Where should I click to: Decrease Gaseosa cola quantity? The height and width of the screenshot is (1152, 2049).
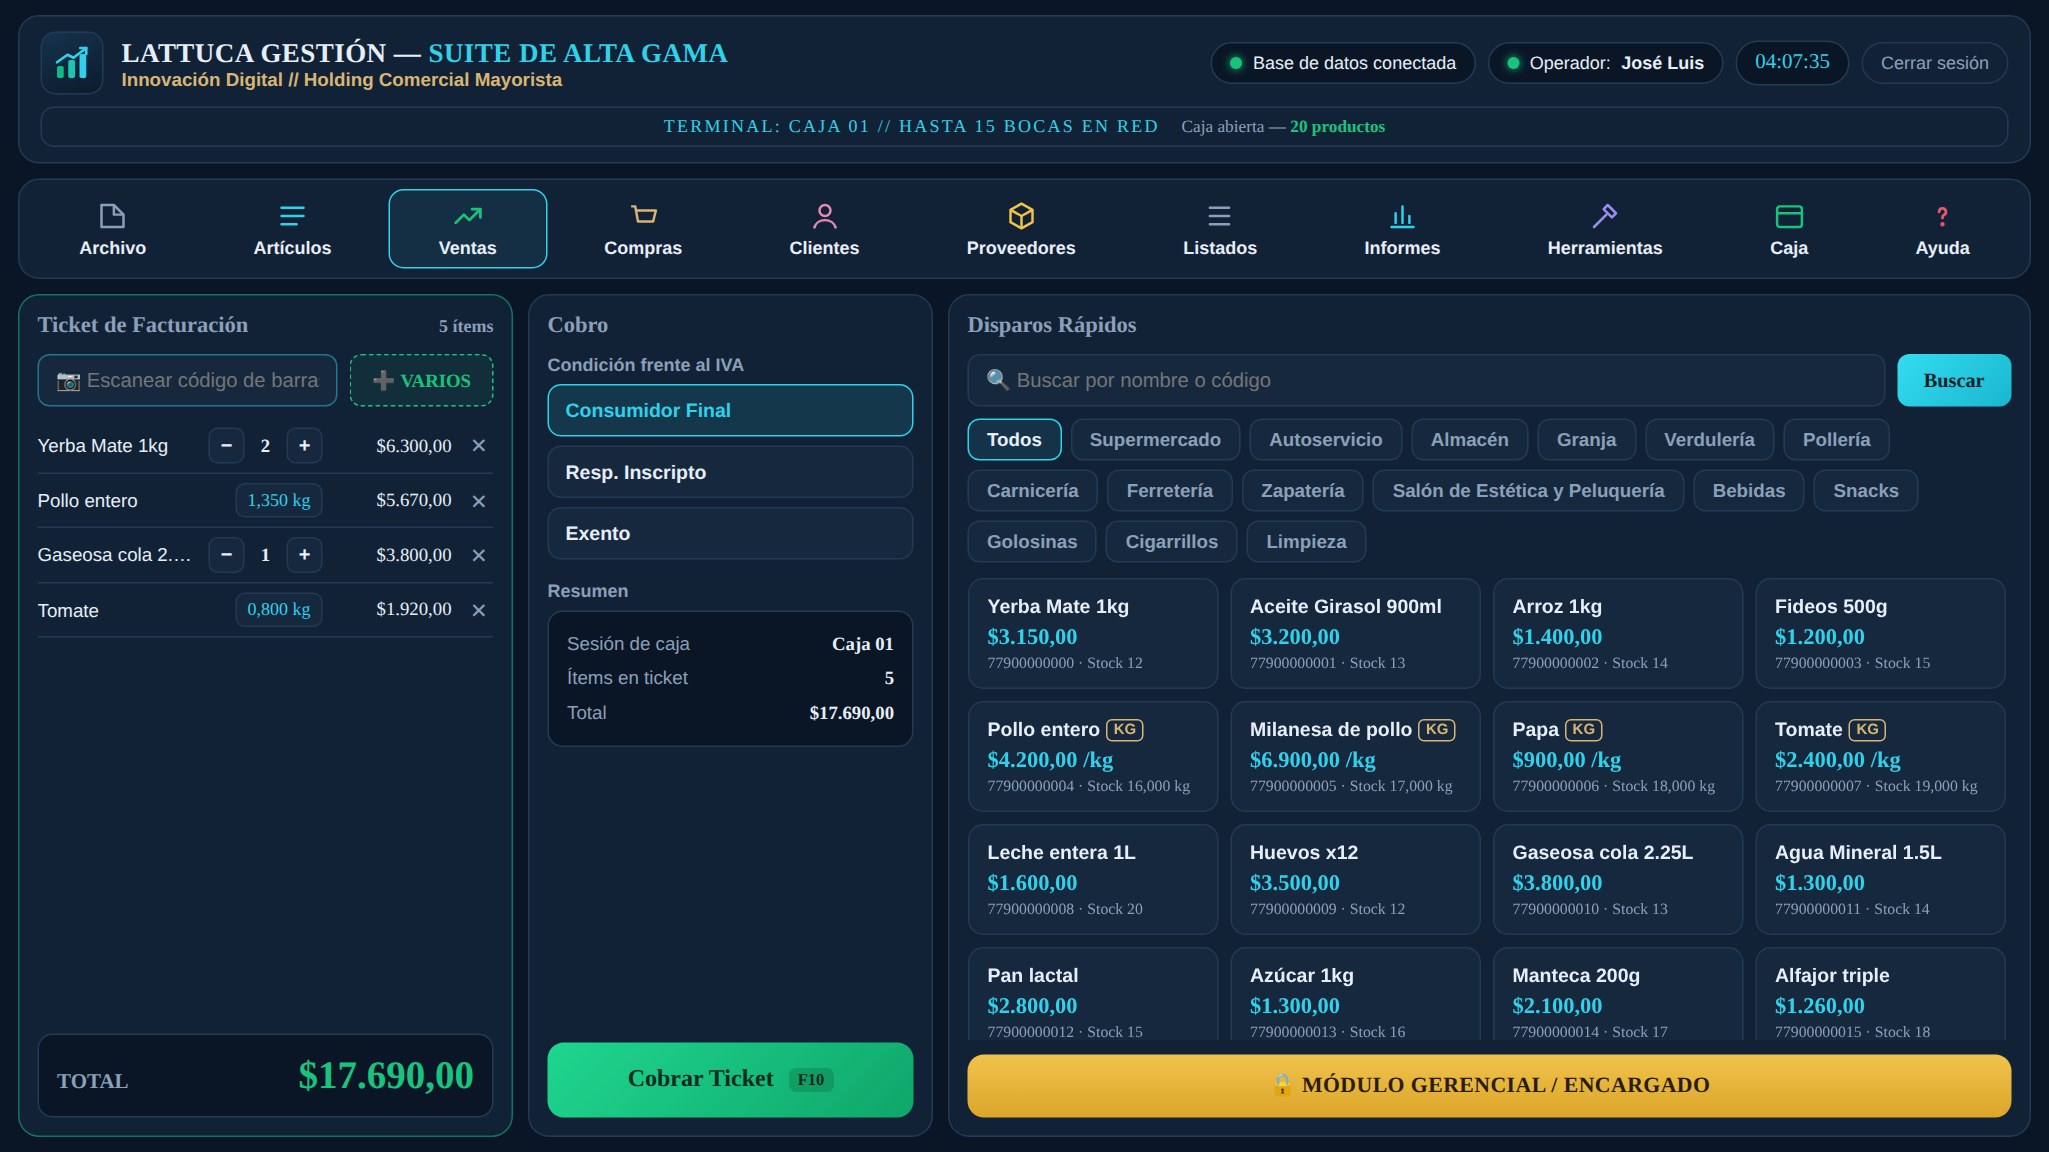click(226, 555)
